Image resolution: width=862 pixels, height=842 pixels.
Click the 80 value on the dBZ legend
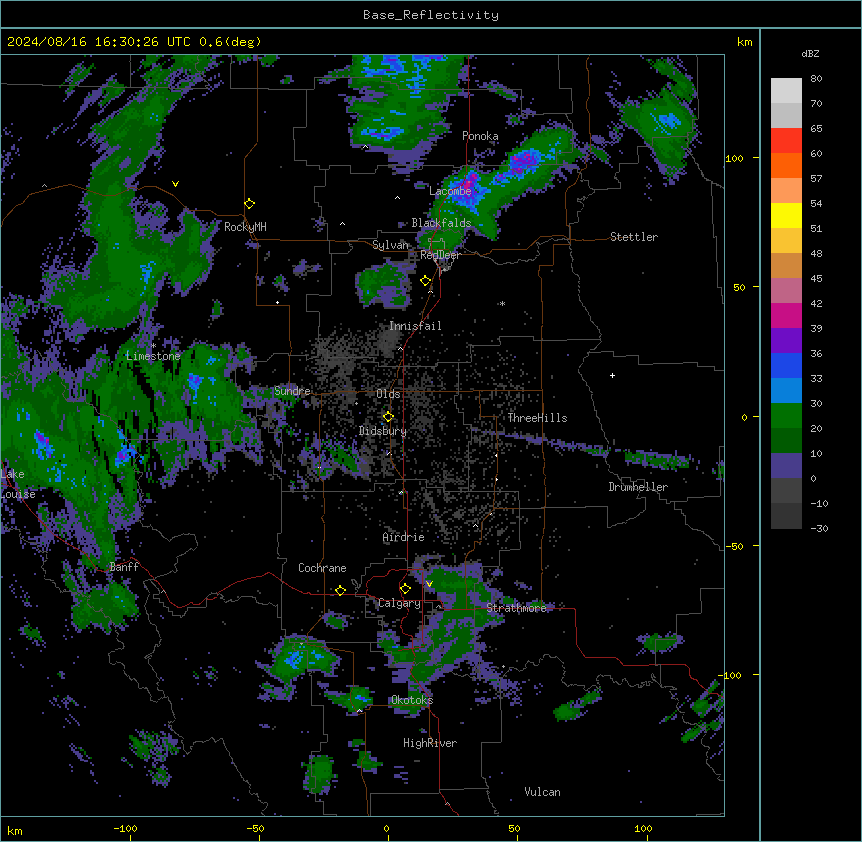pos(816,79)
